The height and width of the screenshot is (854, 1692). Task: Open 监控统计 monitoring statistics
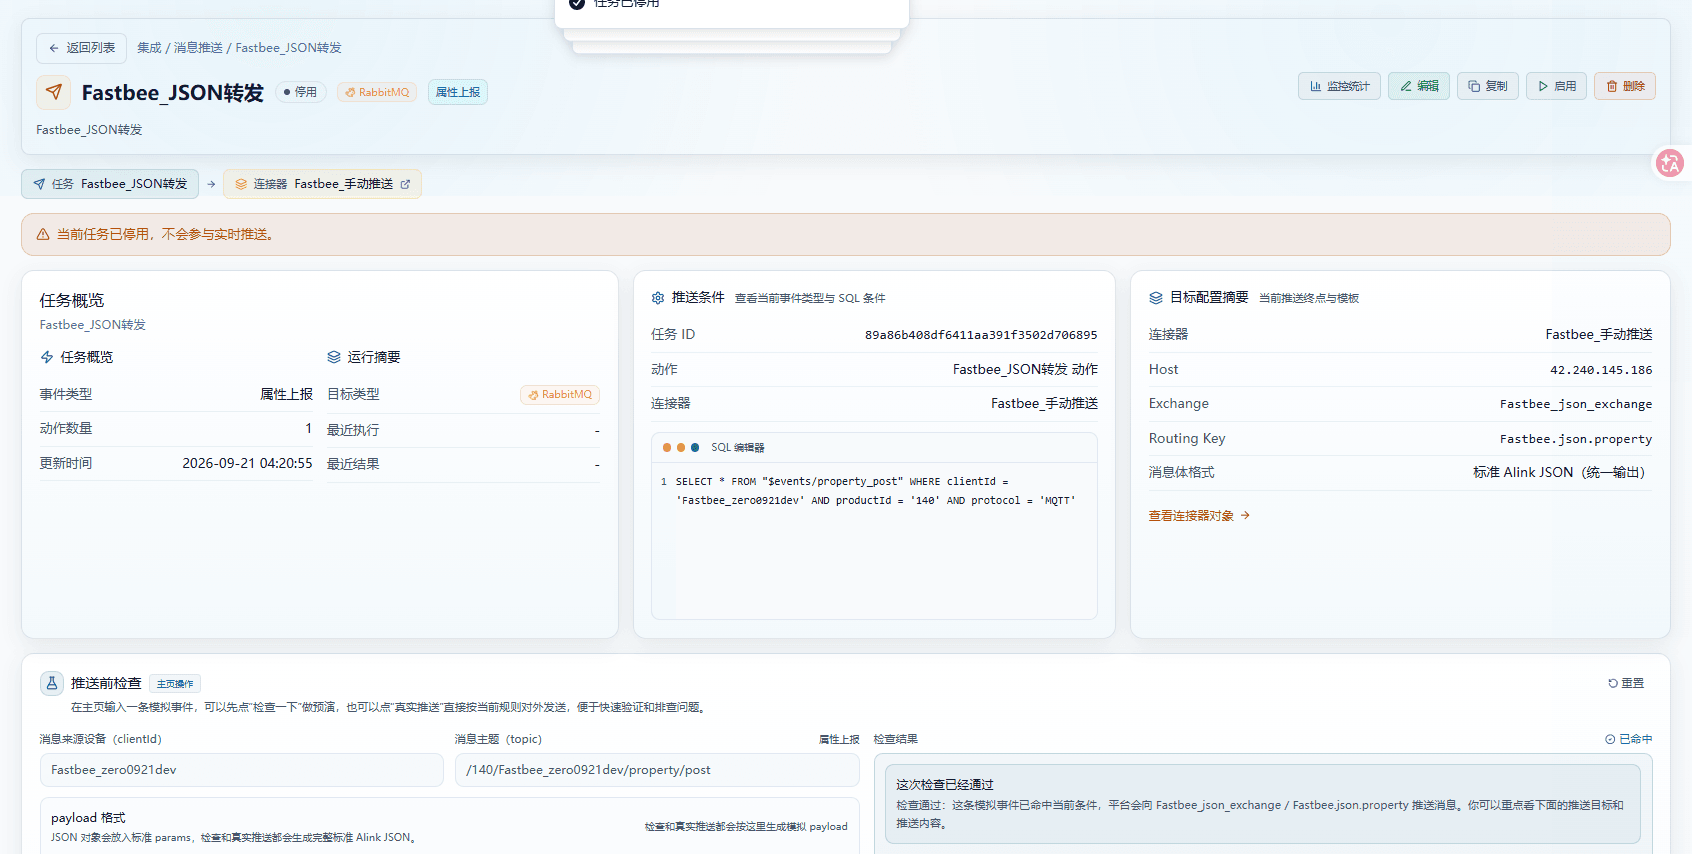1339,86
